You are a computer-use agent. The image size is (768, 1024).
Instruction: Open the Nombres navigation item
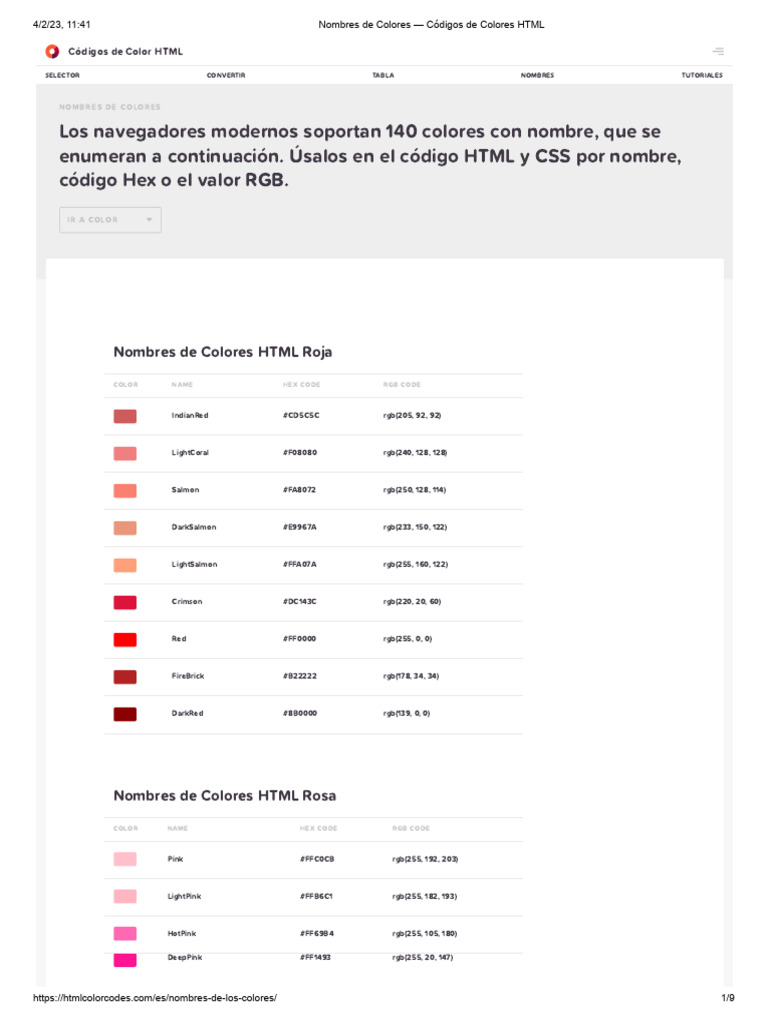537,75
